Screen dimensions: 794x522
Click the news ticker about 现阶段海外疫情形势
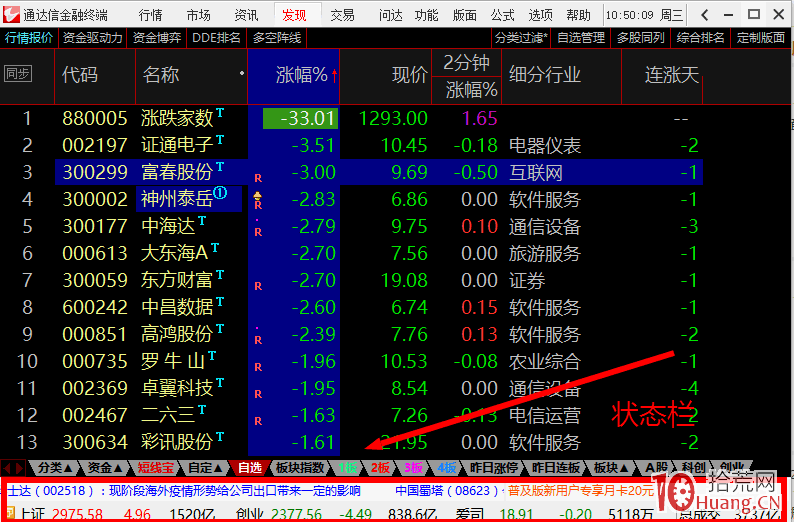tap(183, 490)
